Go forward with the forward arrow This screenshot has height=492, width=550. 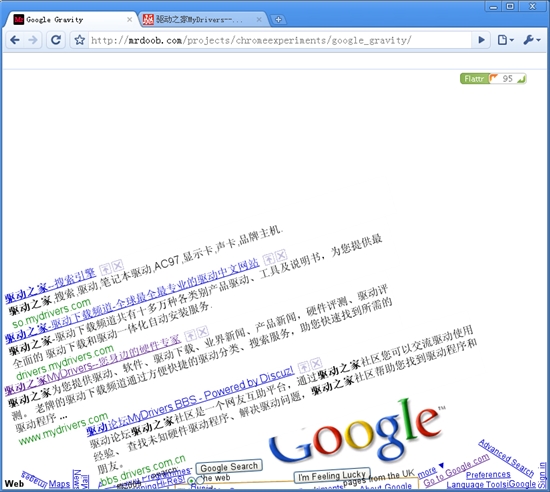33,40
